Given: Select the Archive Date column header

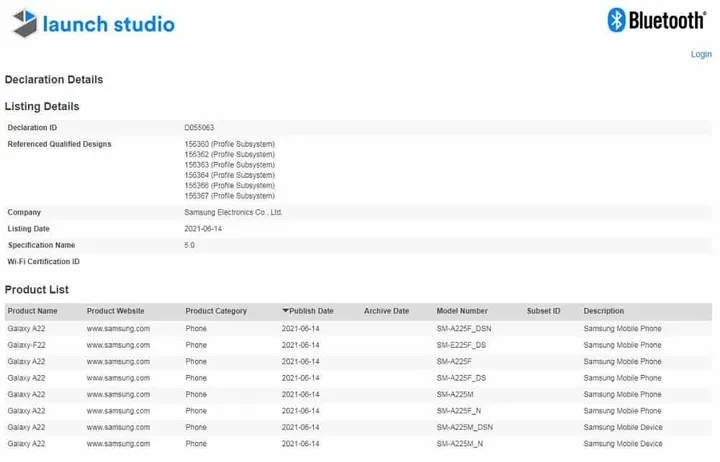Looking at the screenshot, I should pyautogui.click(x=386, y=311).
